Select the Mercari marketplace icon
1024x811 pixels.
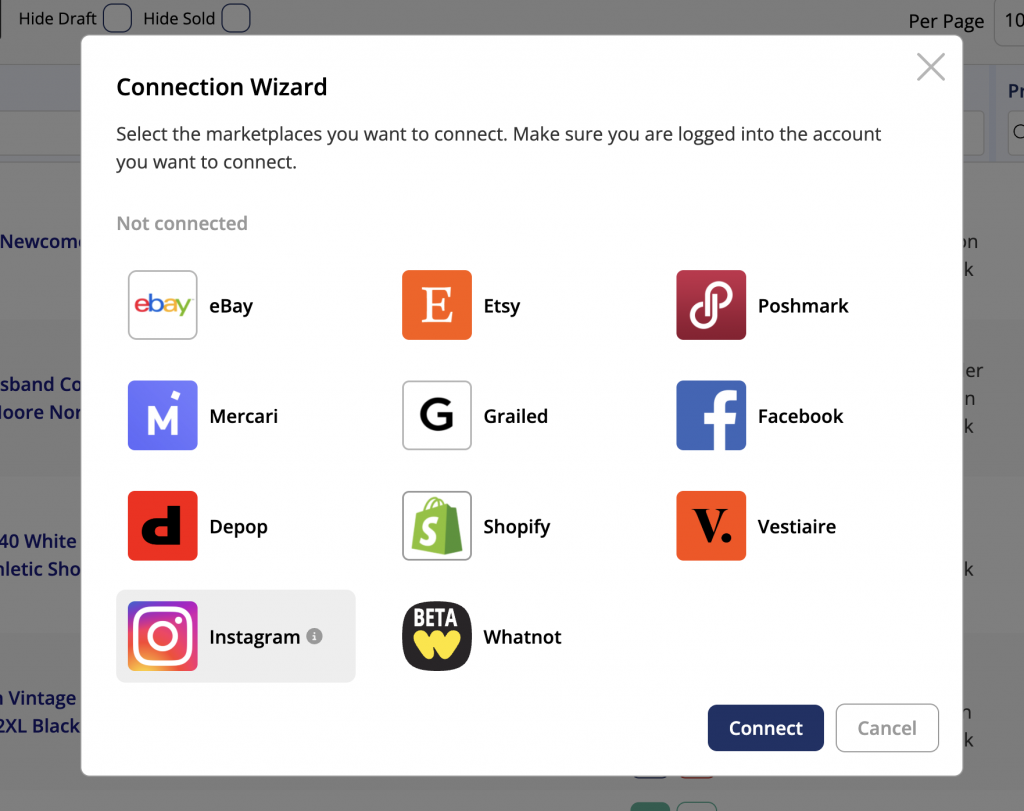click(163, 415)
